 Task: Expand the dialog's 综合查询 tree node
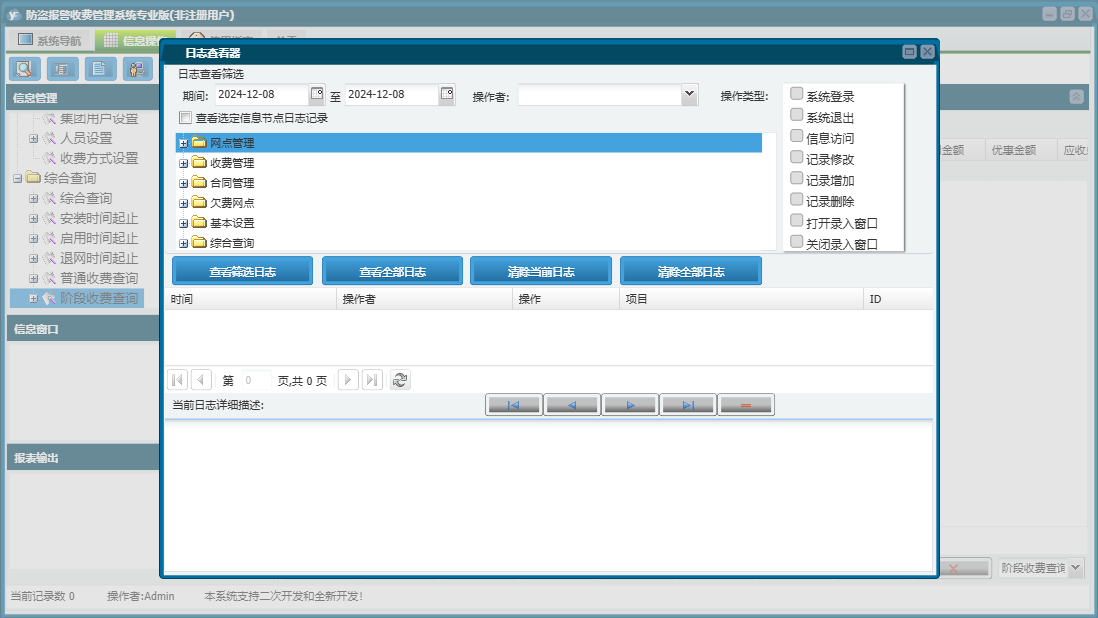coord(183,244)
